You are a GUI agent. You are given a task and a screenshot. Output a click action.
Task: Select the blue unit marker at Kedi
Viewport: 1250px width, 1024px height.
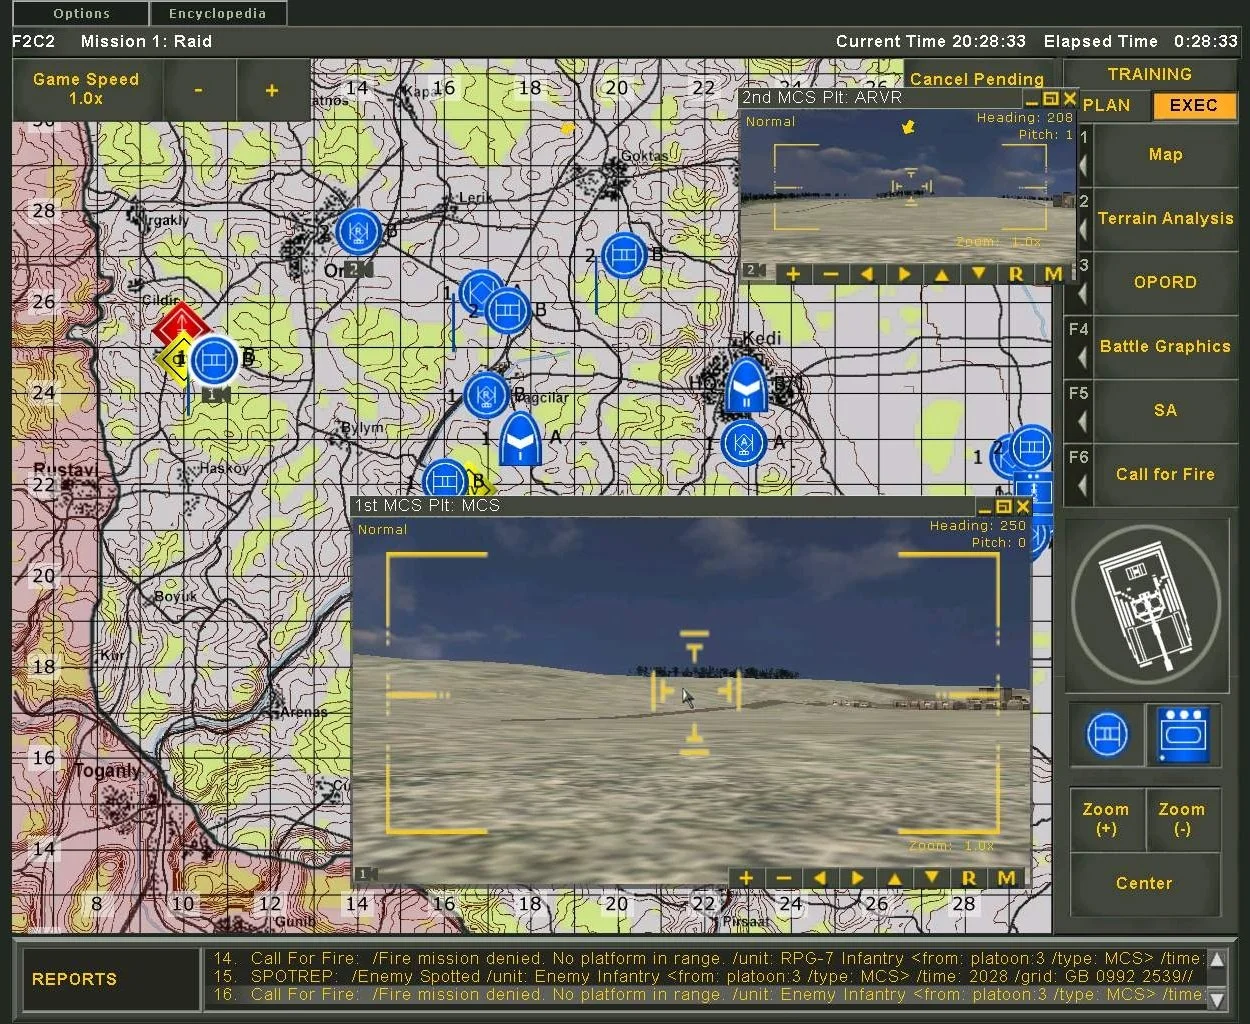coord(746,386)
